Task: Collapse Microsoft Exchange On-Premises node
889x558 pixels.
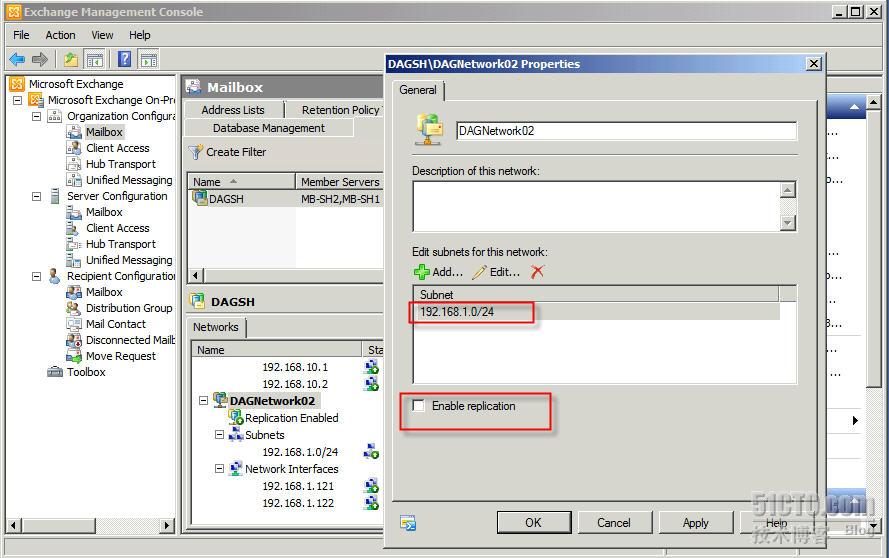Action: pos(18,100)
